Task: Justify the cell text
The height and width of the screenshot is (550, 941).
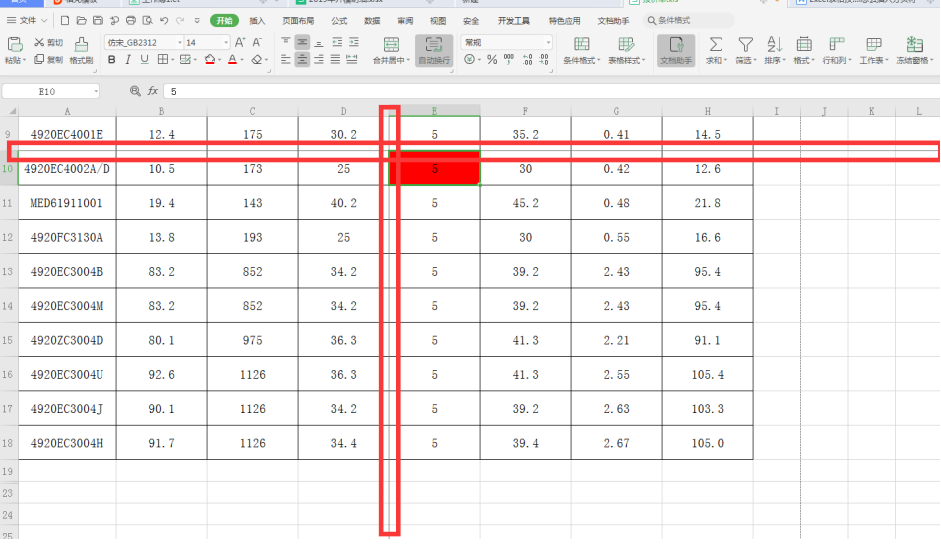Action: pos(335,59)
